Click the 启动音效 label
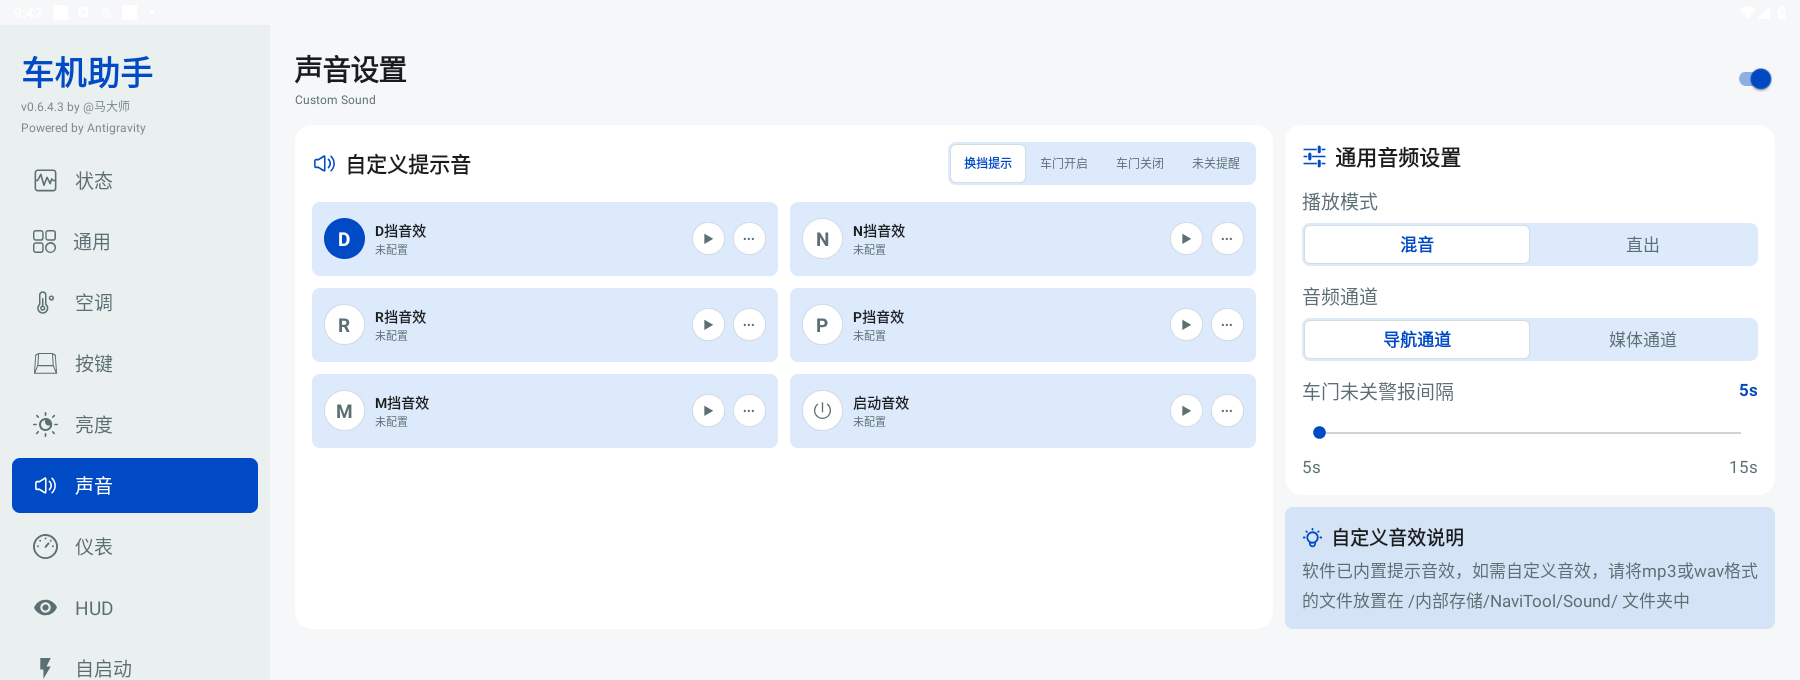 (x=881, y=403)
